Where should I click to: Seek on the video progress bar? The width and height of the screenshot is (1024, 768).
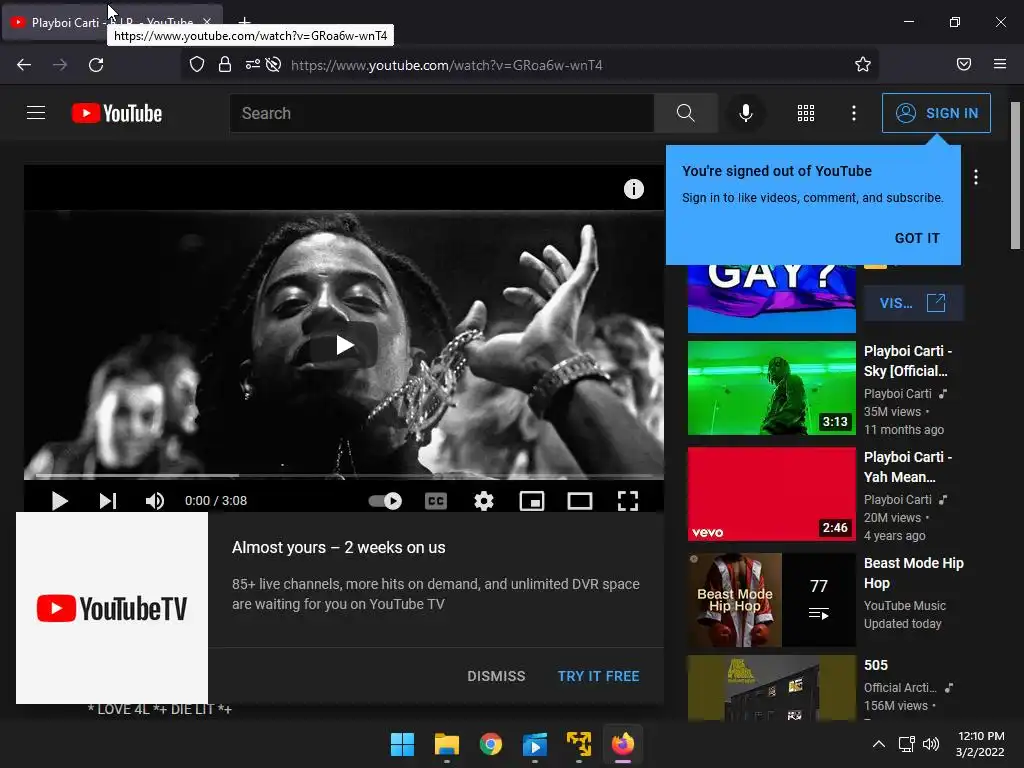(x=344, y=476)
